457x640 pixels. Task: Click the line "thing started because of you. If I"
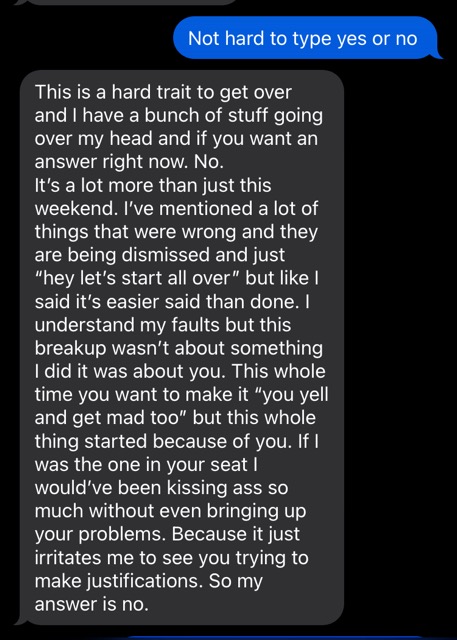click(176, 441)
